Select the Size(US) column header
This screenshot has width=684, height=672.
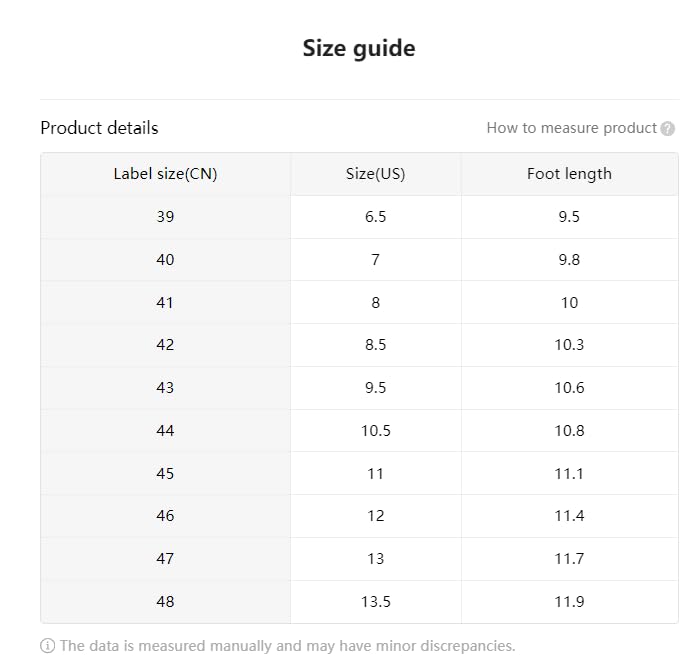375,174
